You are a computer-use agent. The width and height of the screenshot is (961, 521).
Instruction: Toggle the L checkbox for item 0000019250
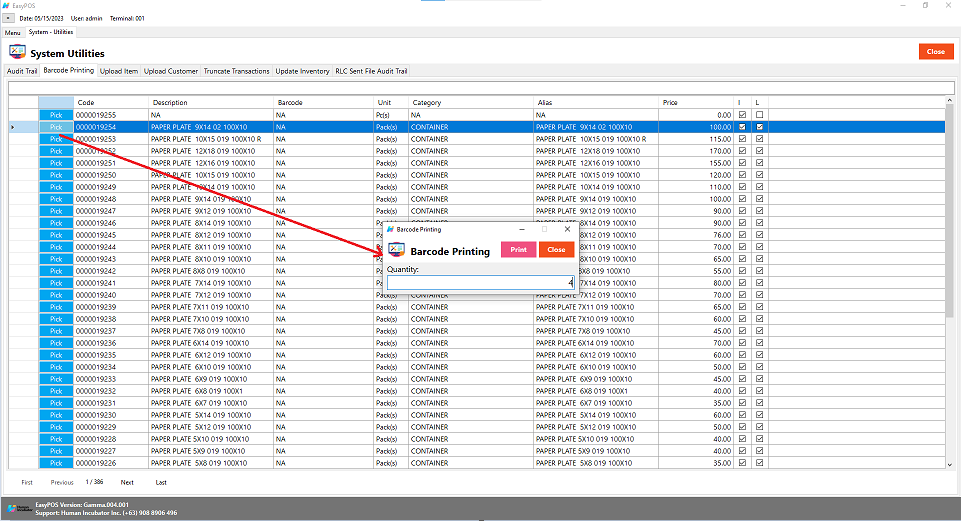759,175
